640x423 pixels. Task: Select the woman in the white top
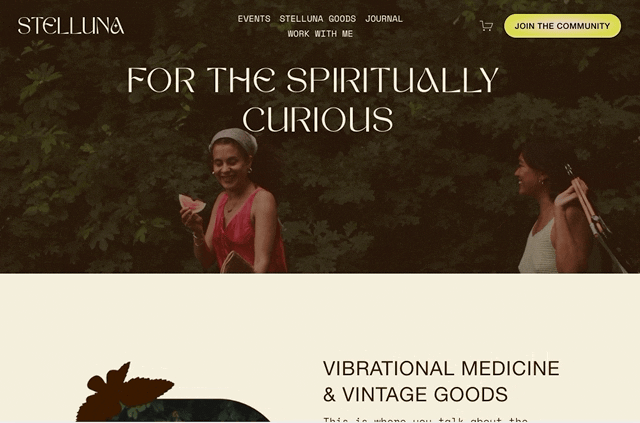coord(551,208)
